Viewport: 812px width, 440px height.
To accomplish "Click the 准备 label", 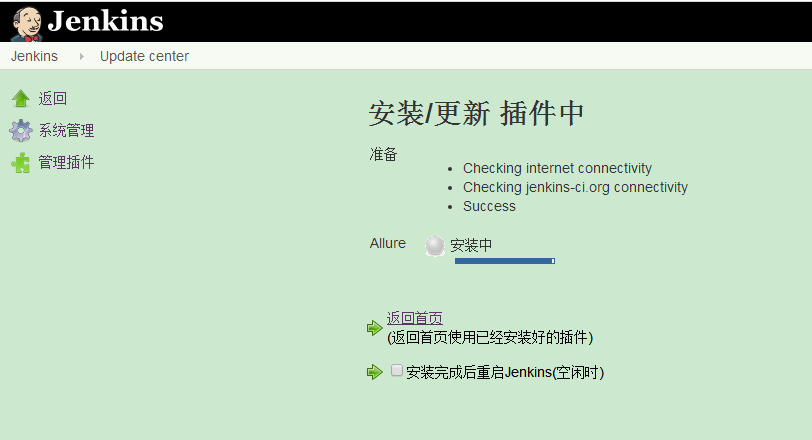I will point(383,154).
